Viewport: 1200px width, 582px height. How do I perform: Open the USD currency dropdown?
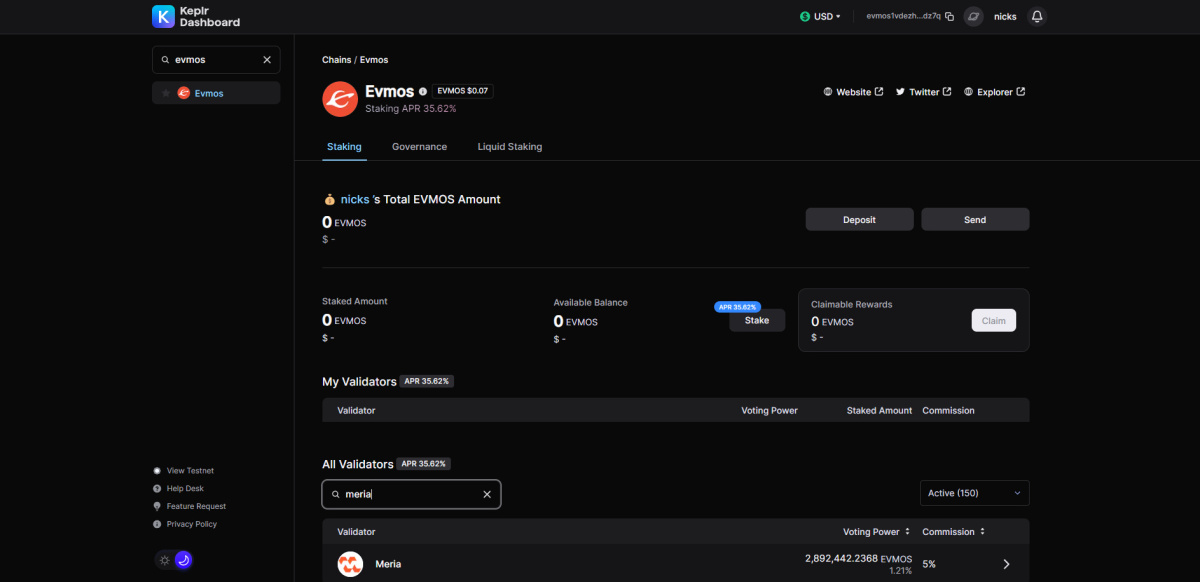tap(820, 17)
